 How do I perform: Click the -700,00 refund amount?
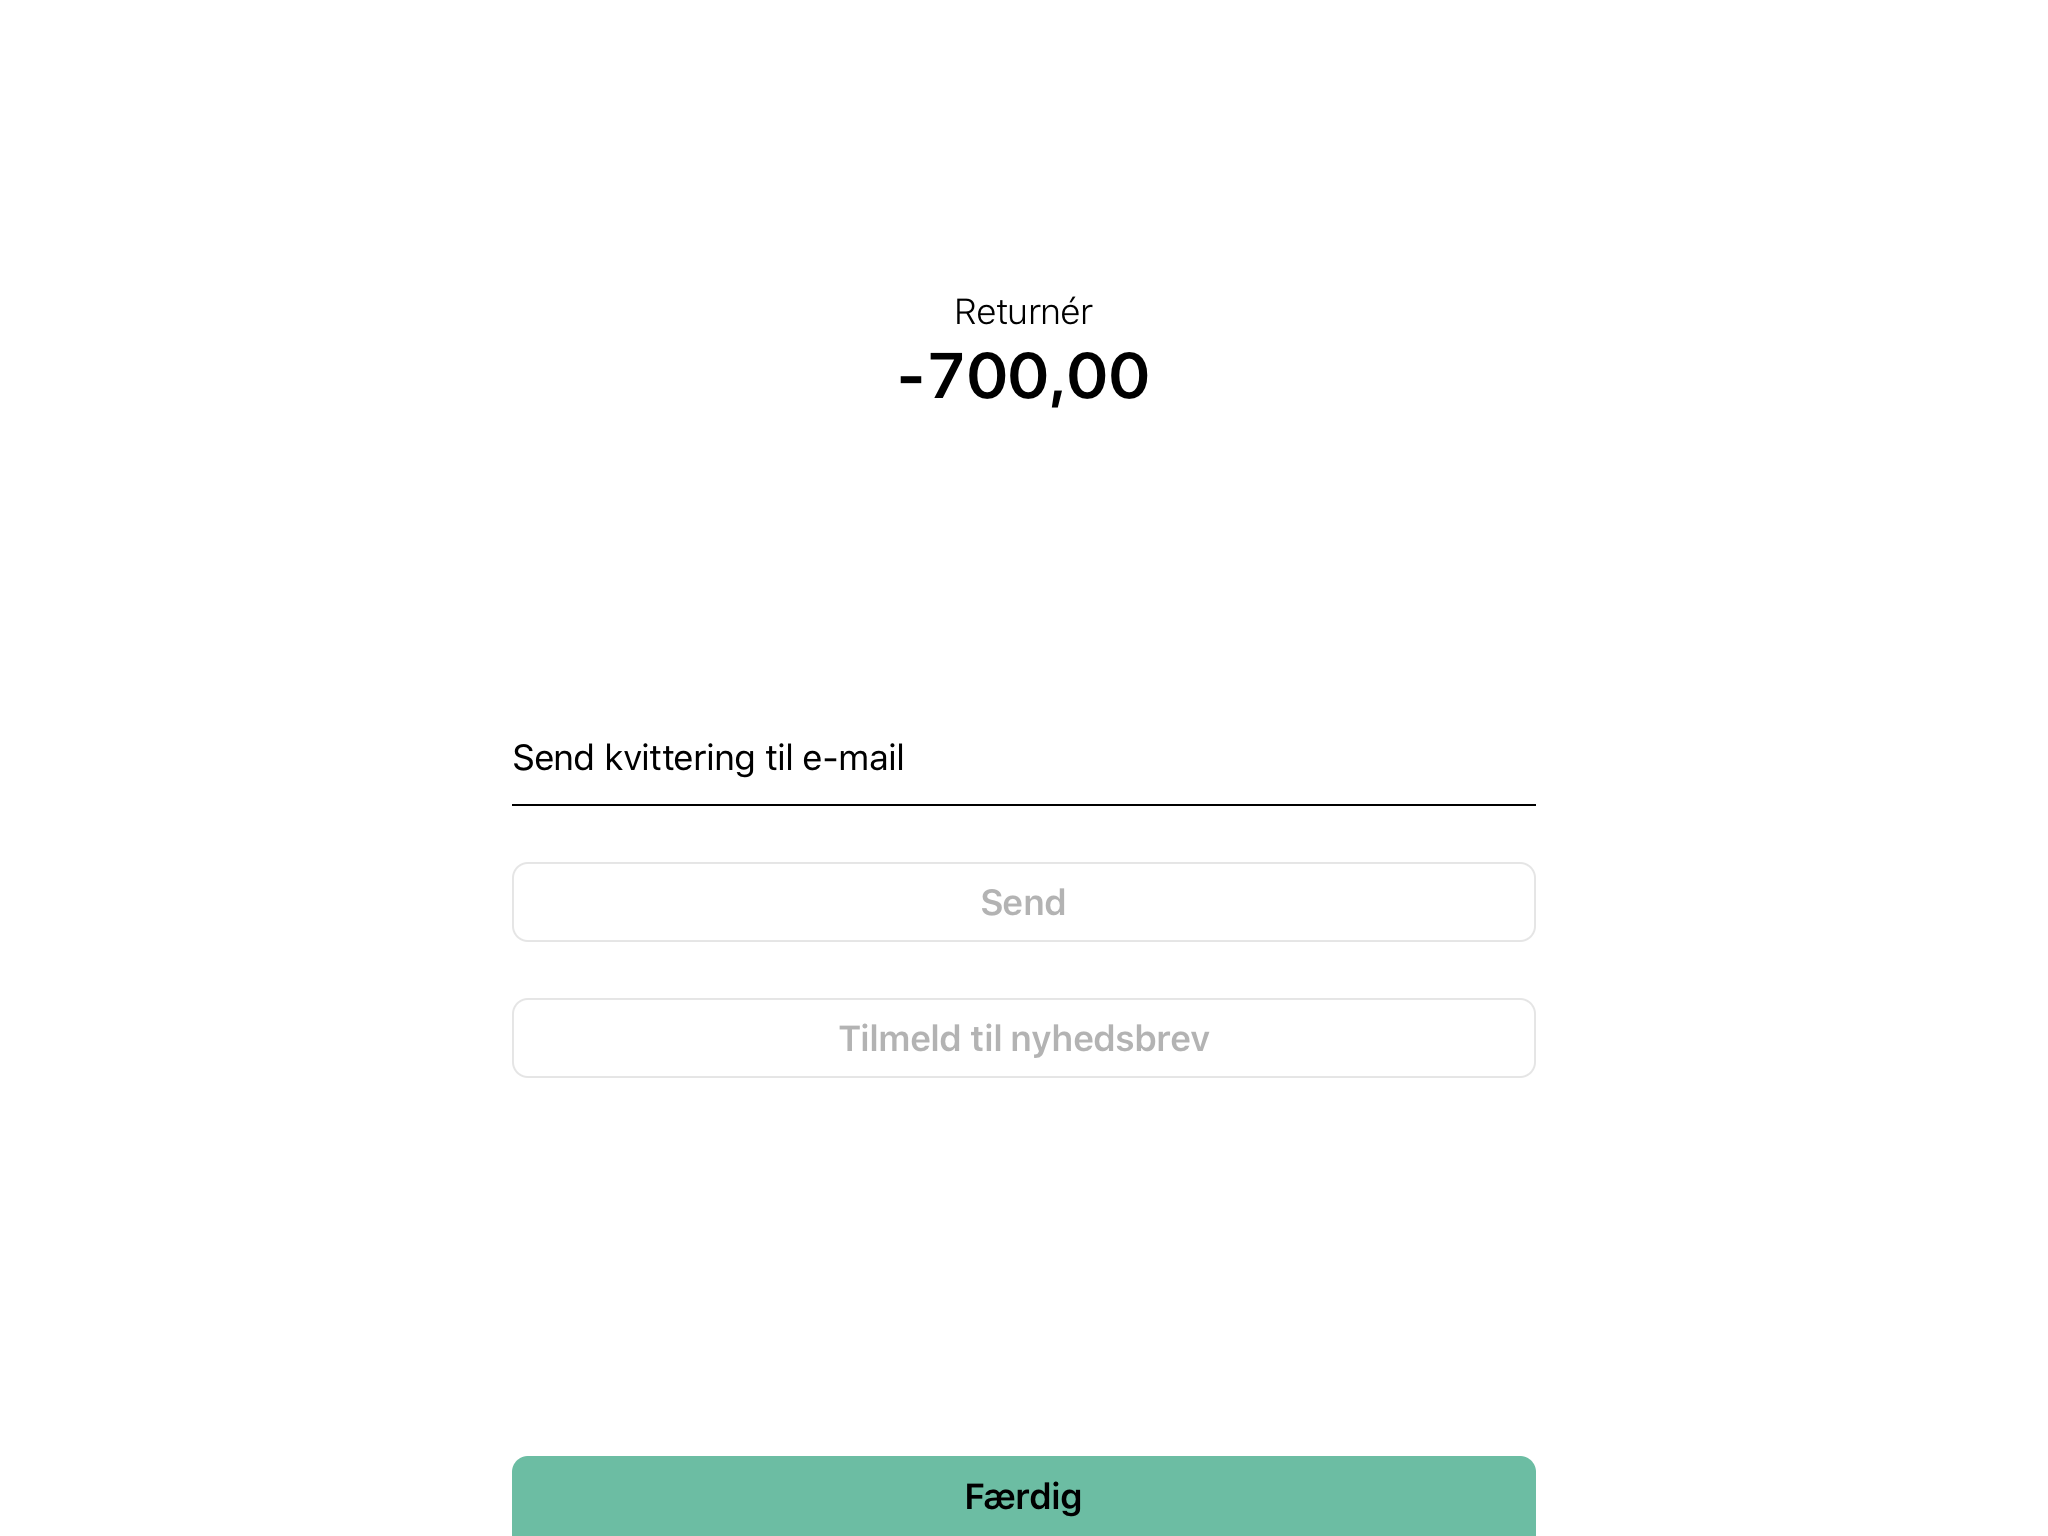[x=1023, y=376]
